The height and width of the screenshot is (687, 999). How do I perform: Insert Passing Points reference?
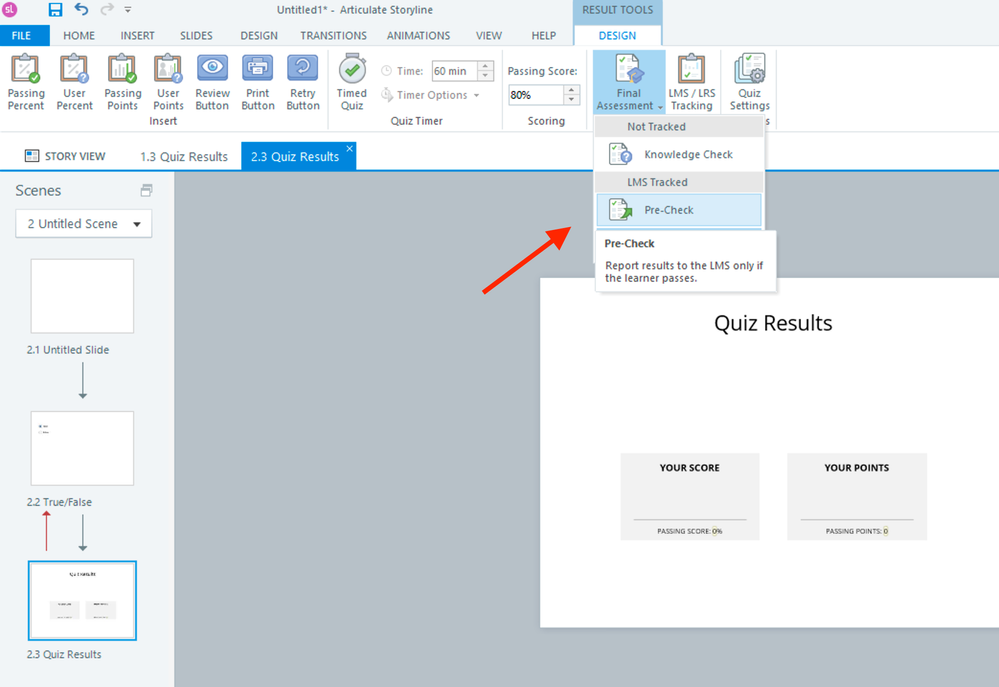pyautogui.click(x=122, y=83)
